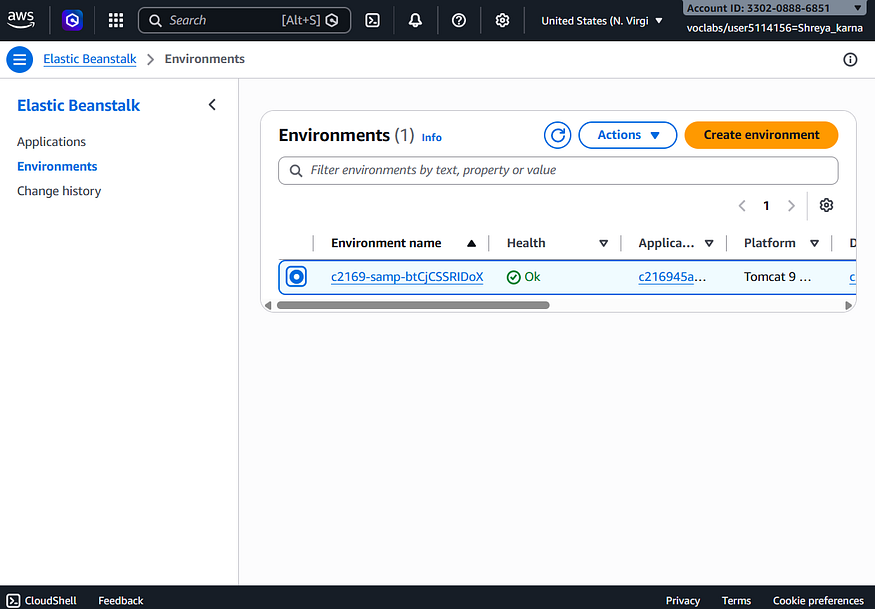Image resolution: width=875 pixels, height=609 pixels.
Task: Click the Ok health status
Action: point(523,277)
